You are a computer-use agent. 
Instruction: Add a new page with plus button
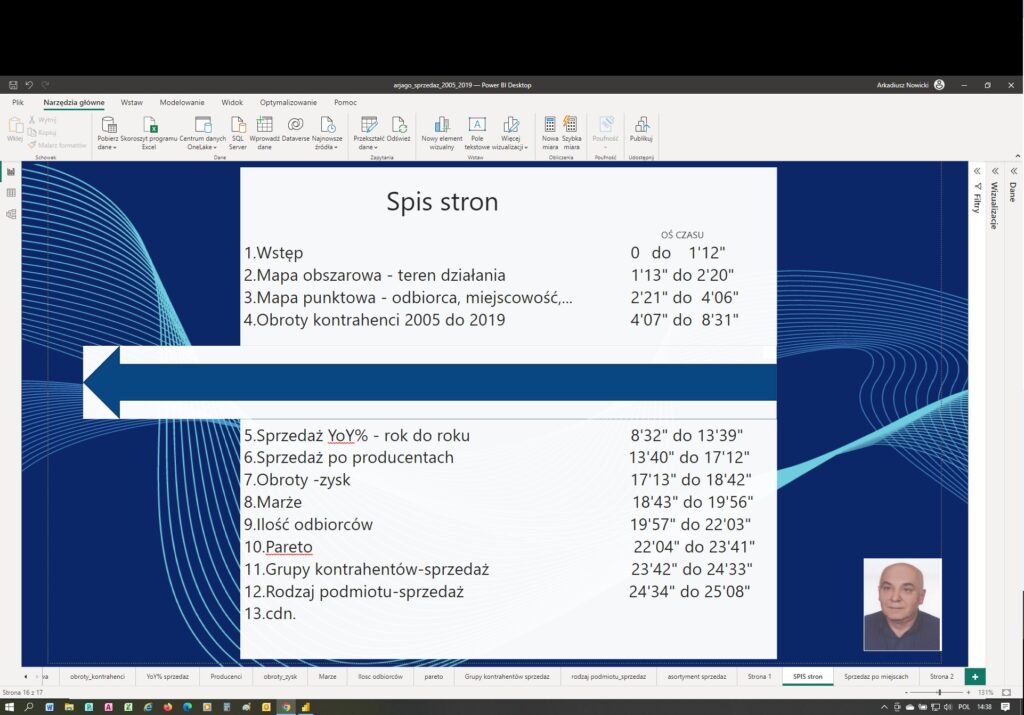(976, 677)
